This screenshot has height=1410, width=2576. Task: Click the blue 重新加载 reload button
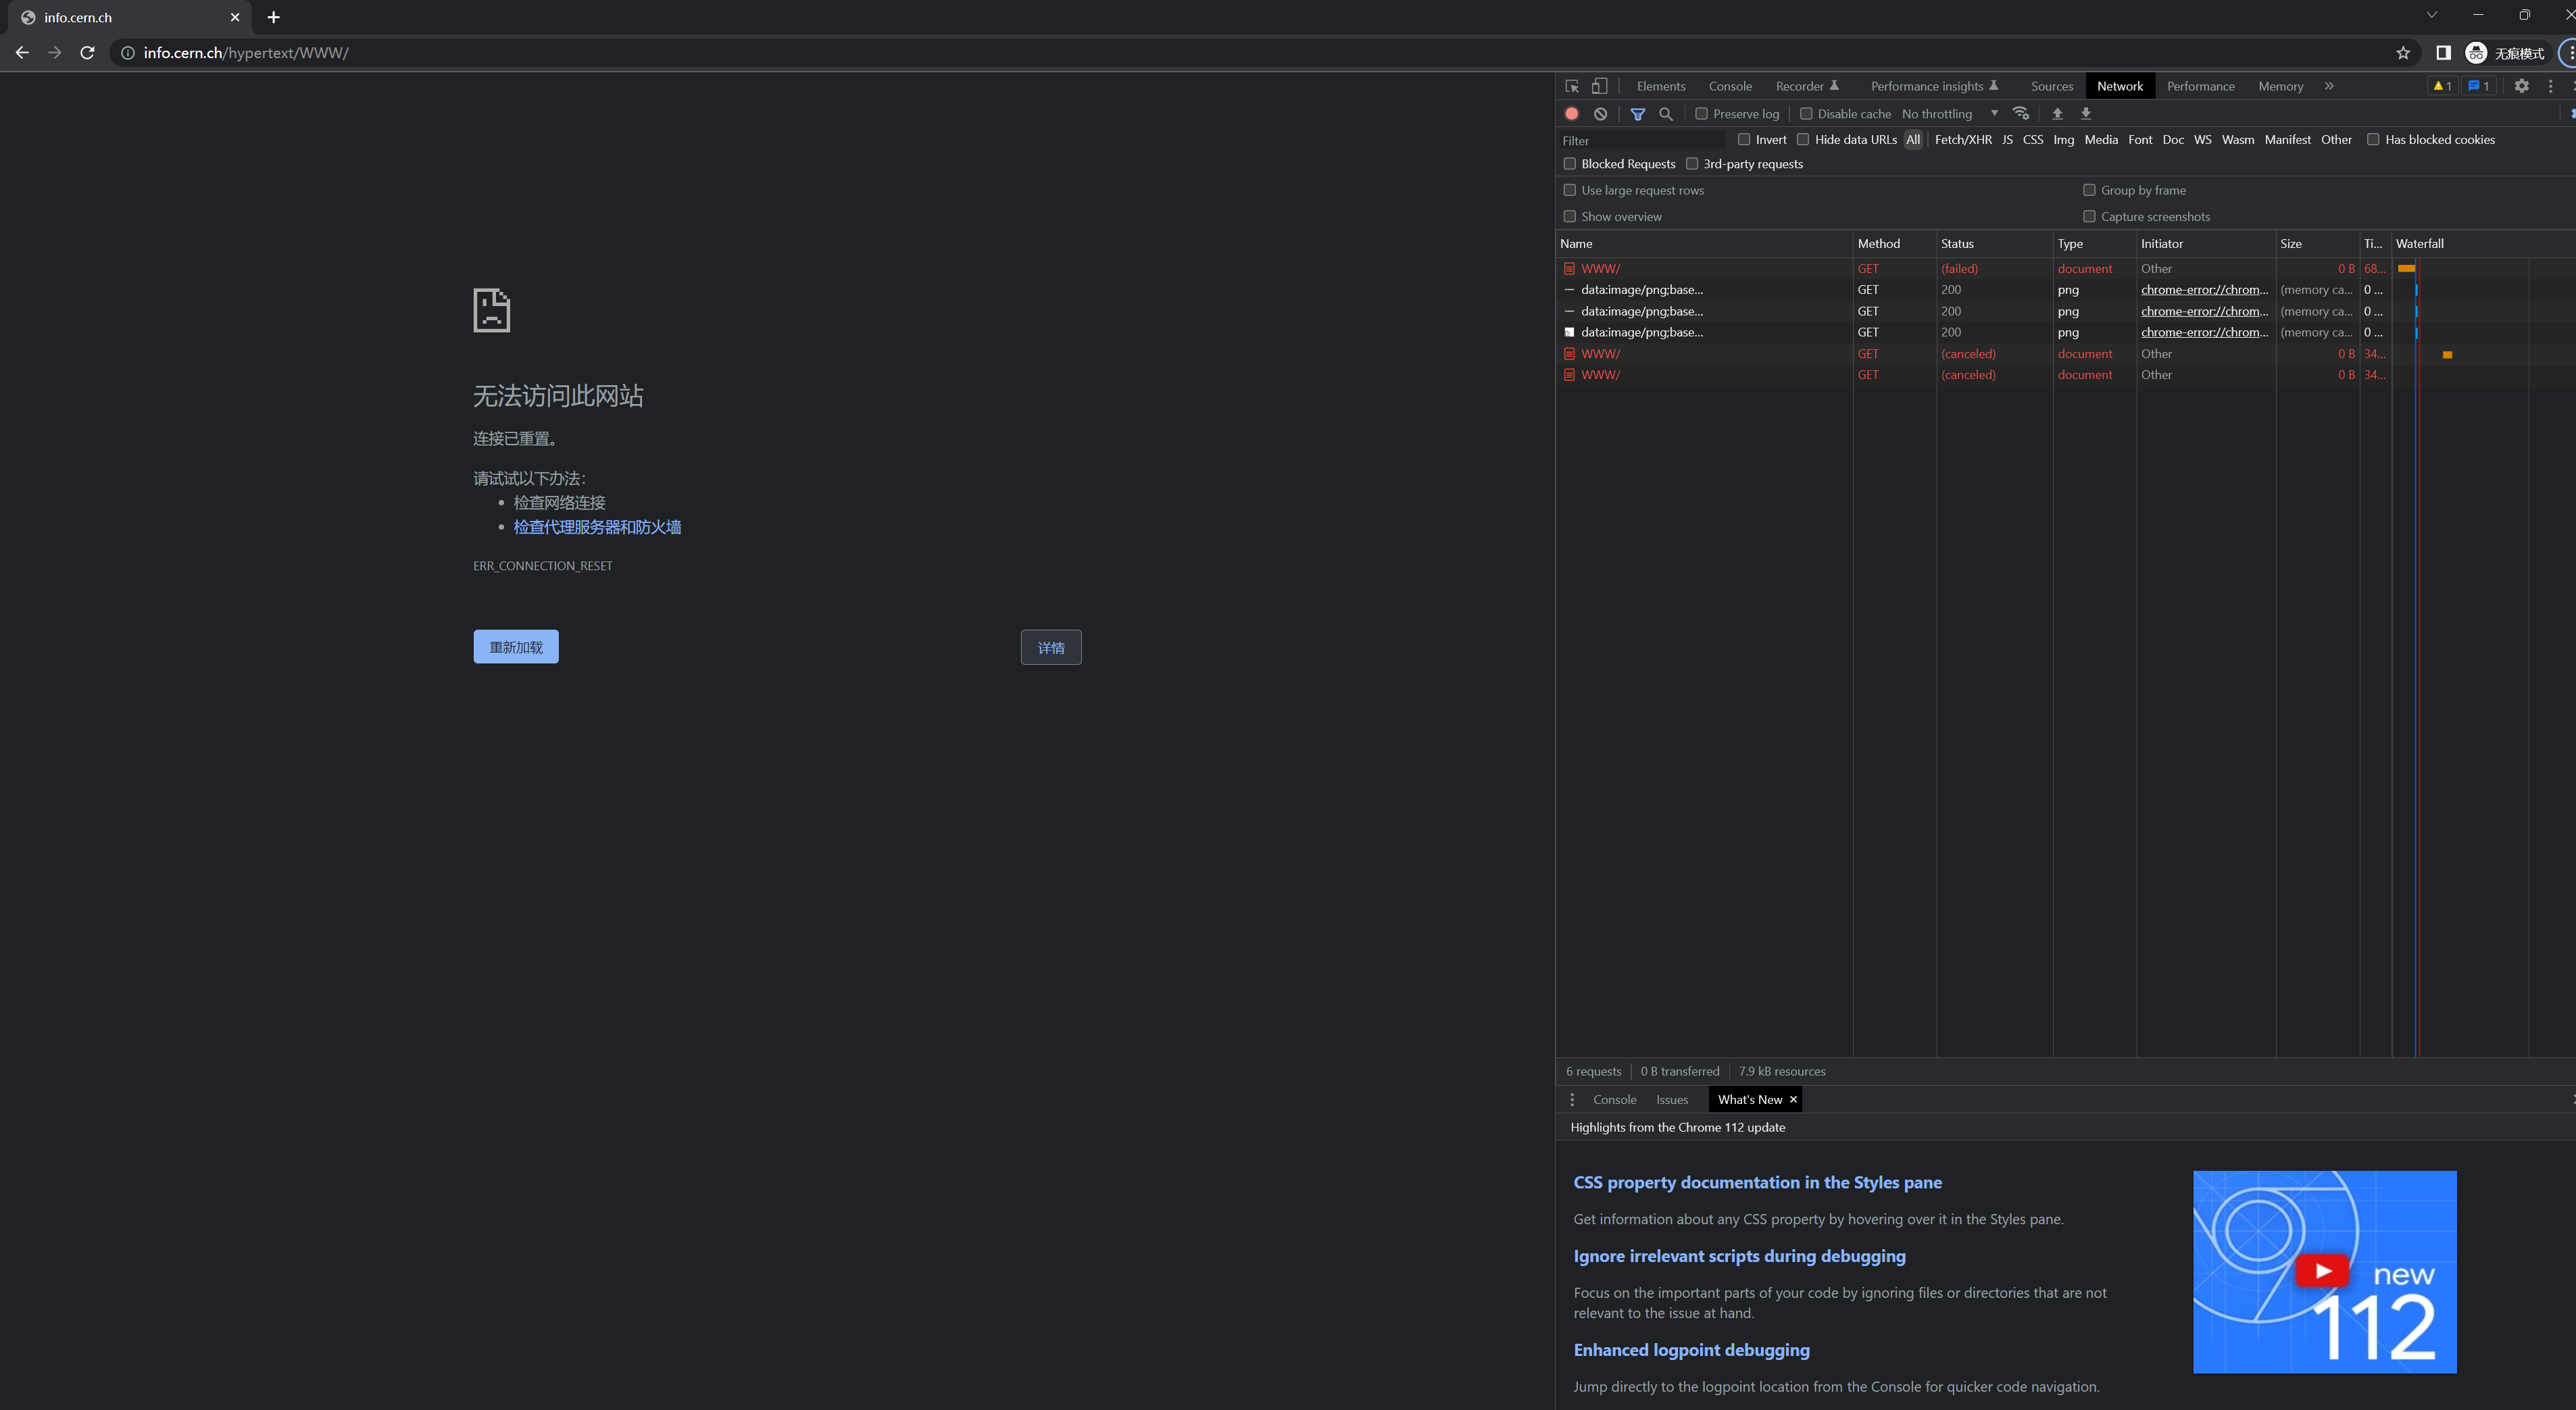tap(516, 647)
